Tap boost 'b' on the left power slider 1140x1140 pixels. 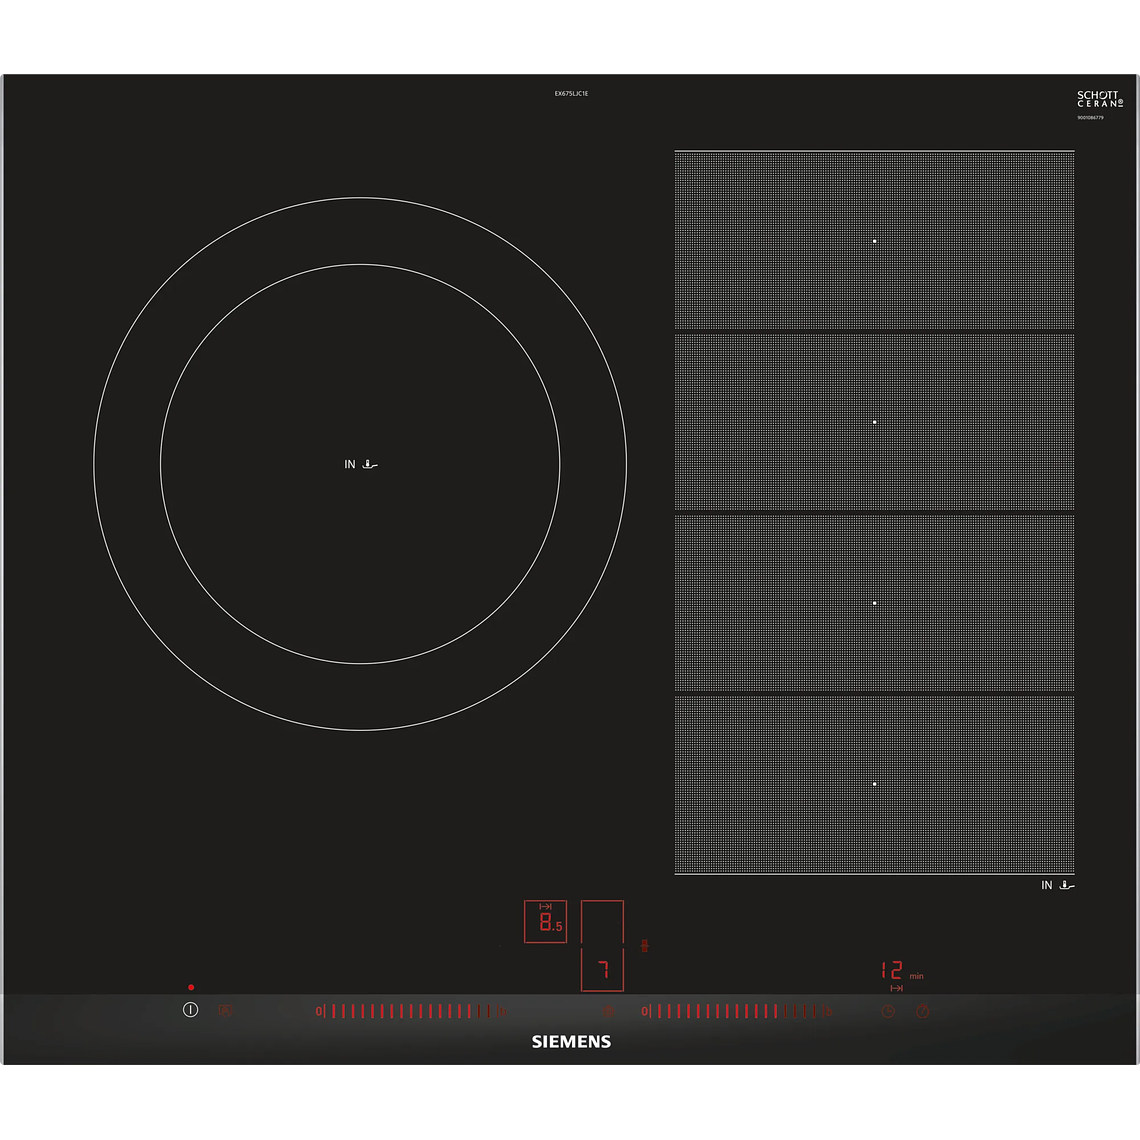(502, 1011)
